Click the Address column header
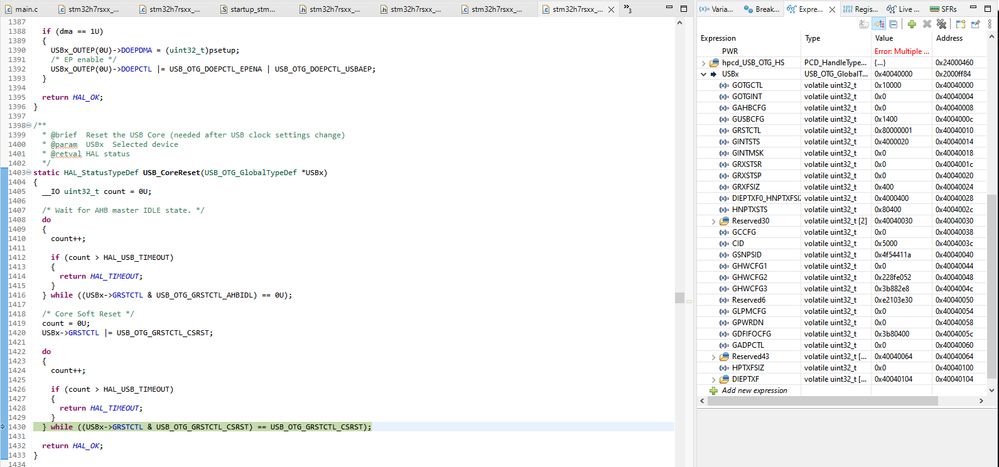The height and width of the screenshot is (467, 999). coord(959,38)
